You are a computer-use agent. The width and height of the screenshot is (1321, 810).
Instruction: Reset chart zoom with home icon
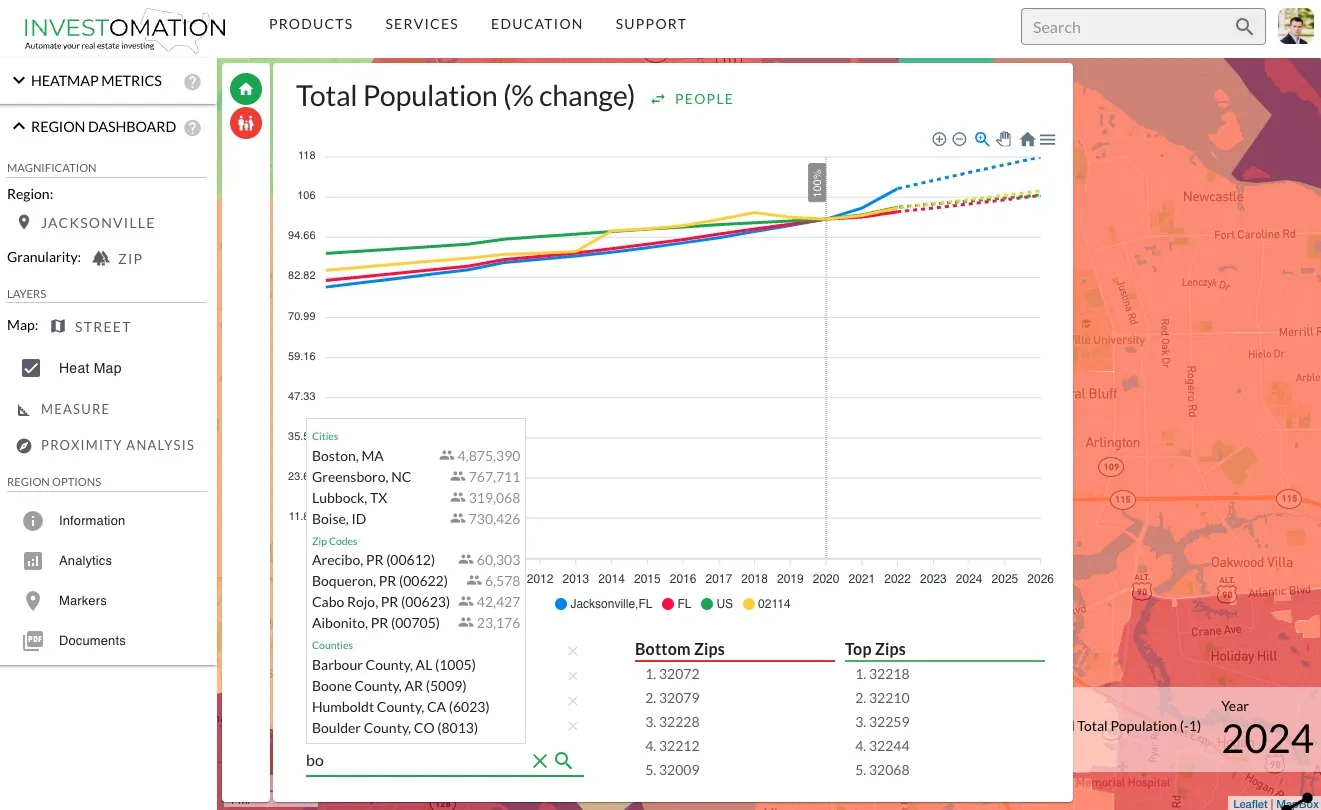pos(1027,140)
